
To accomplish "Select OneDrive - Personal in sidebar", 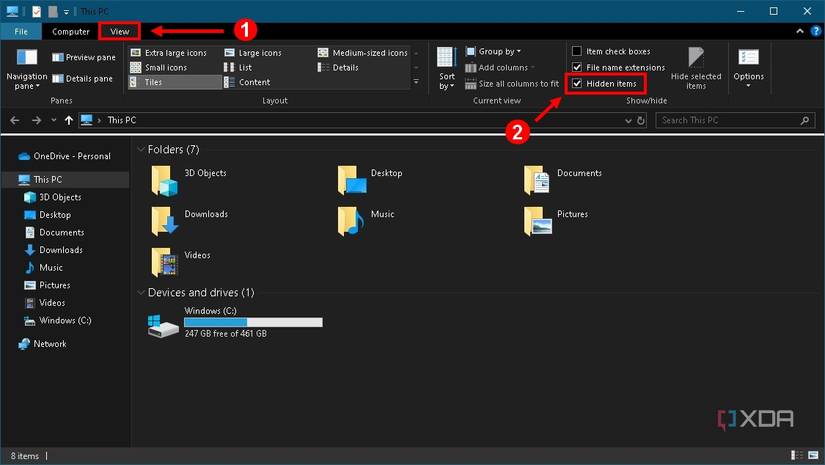I will [x=65, y=156].
